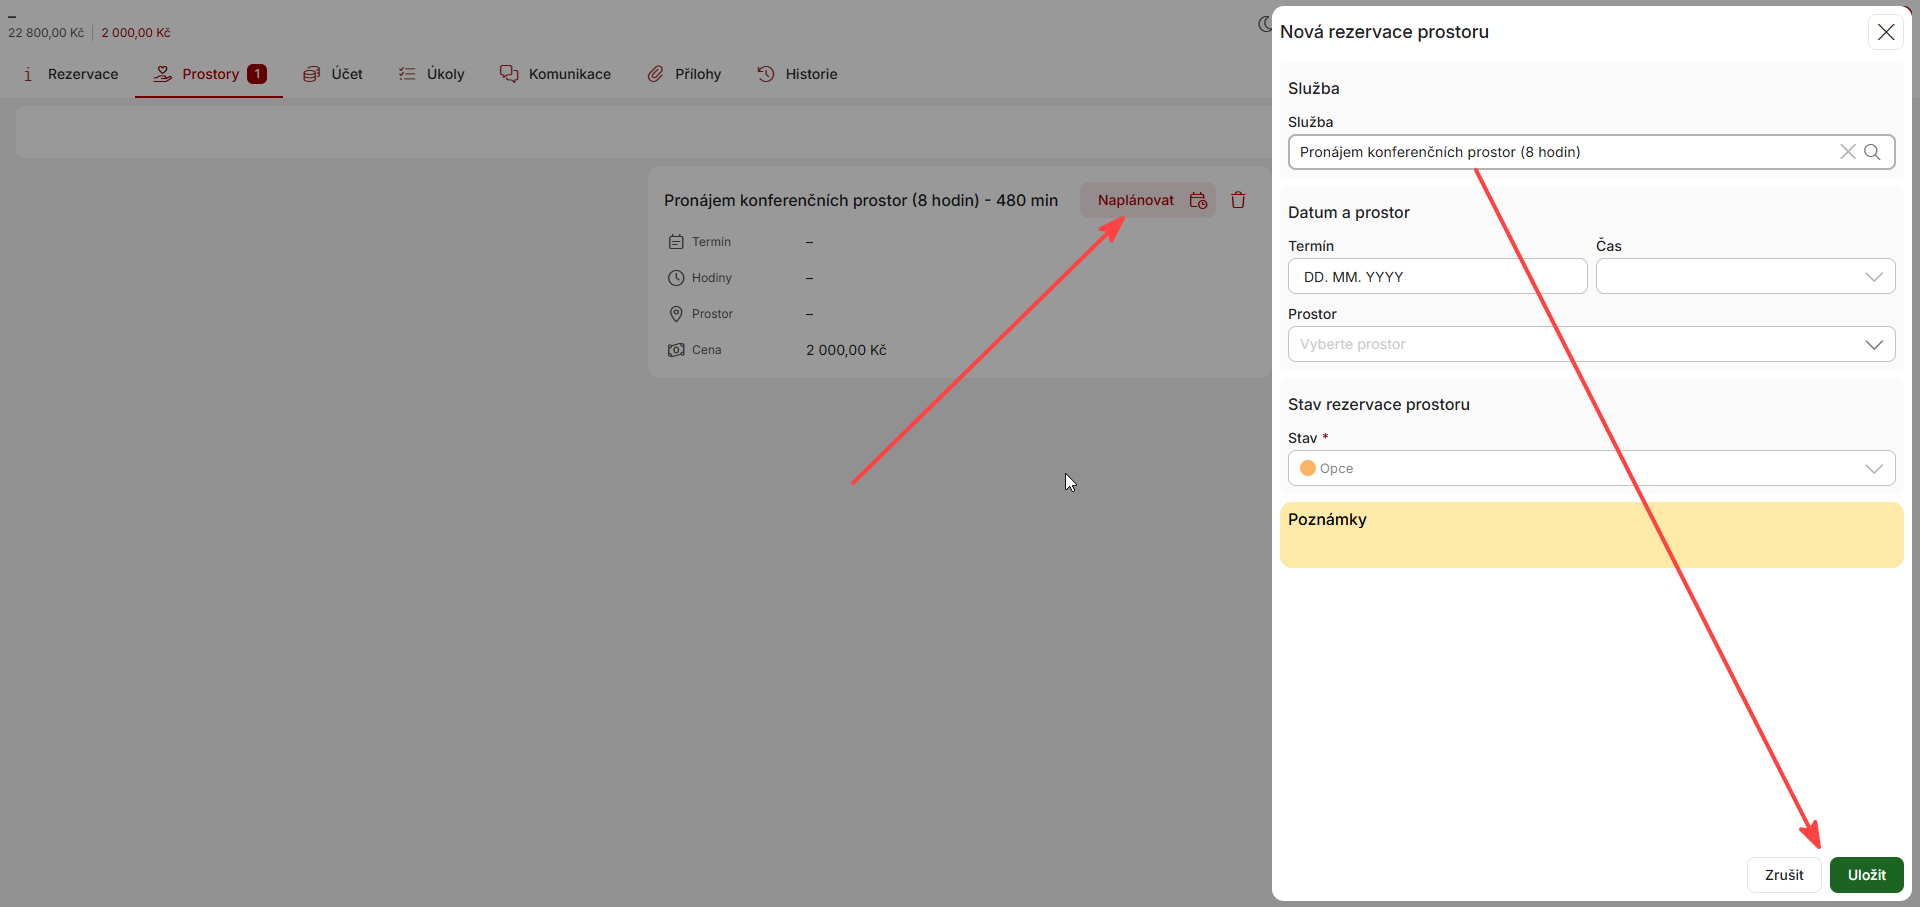Click the Termín date input field

coord(1437,277)
